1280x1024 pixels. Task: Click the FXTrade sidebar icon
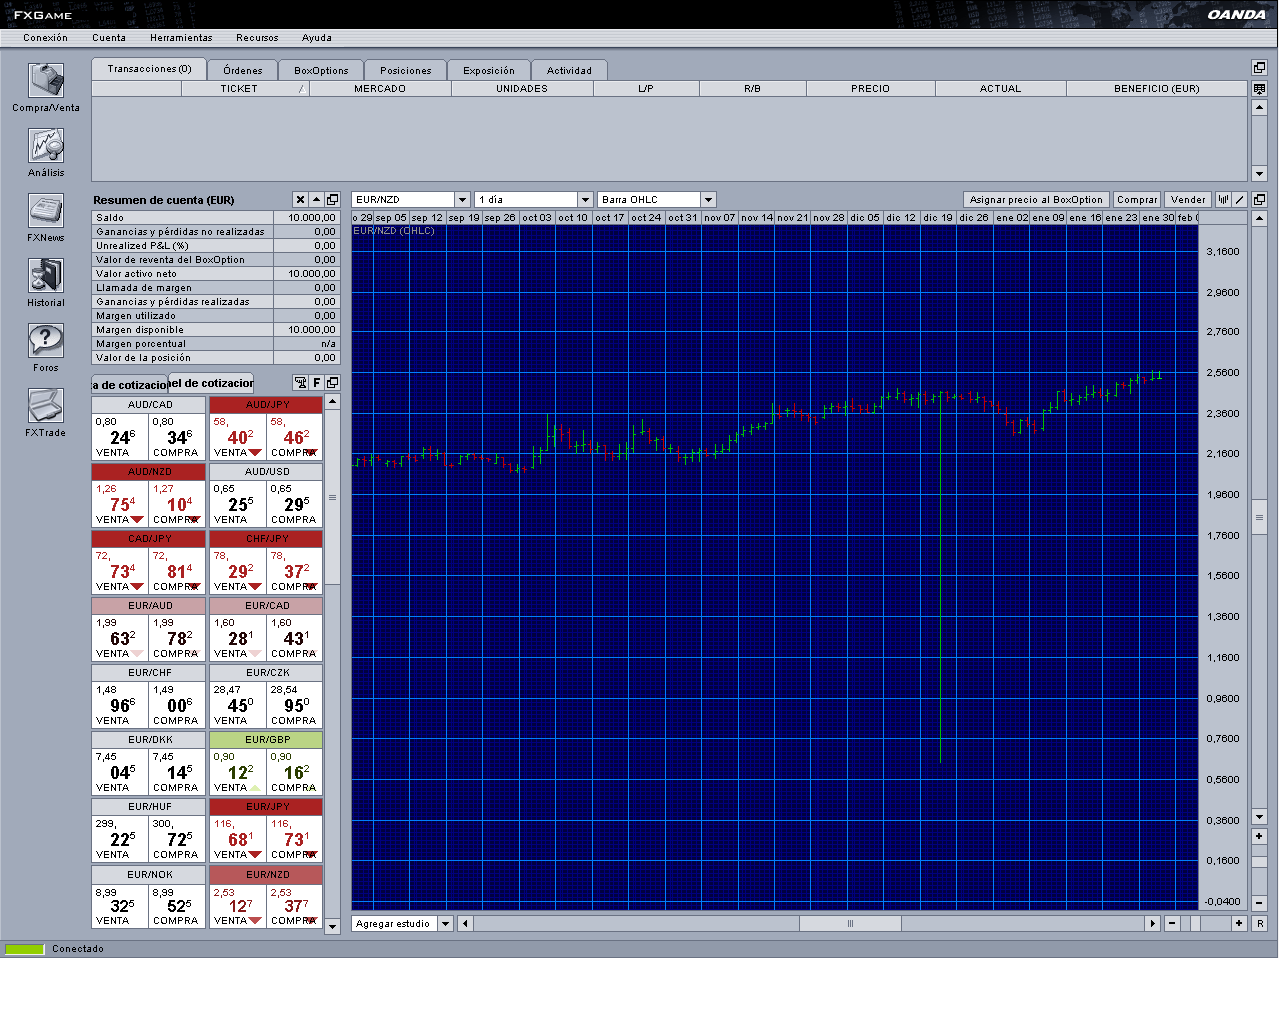click(46, 406)
